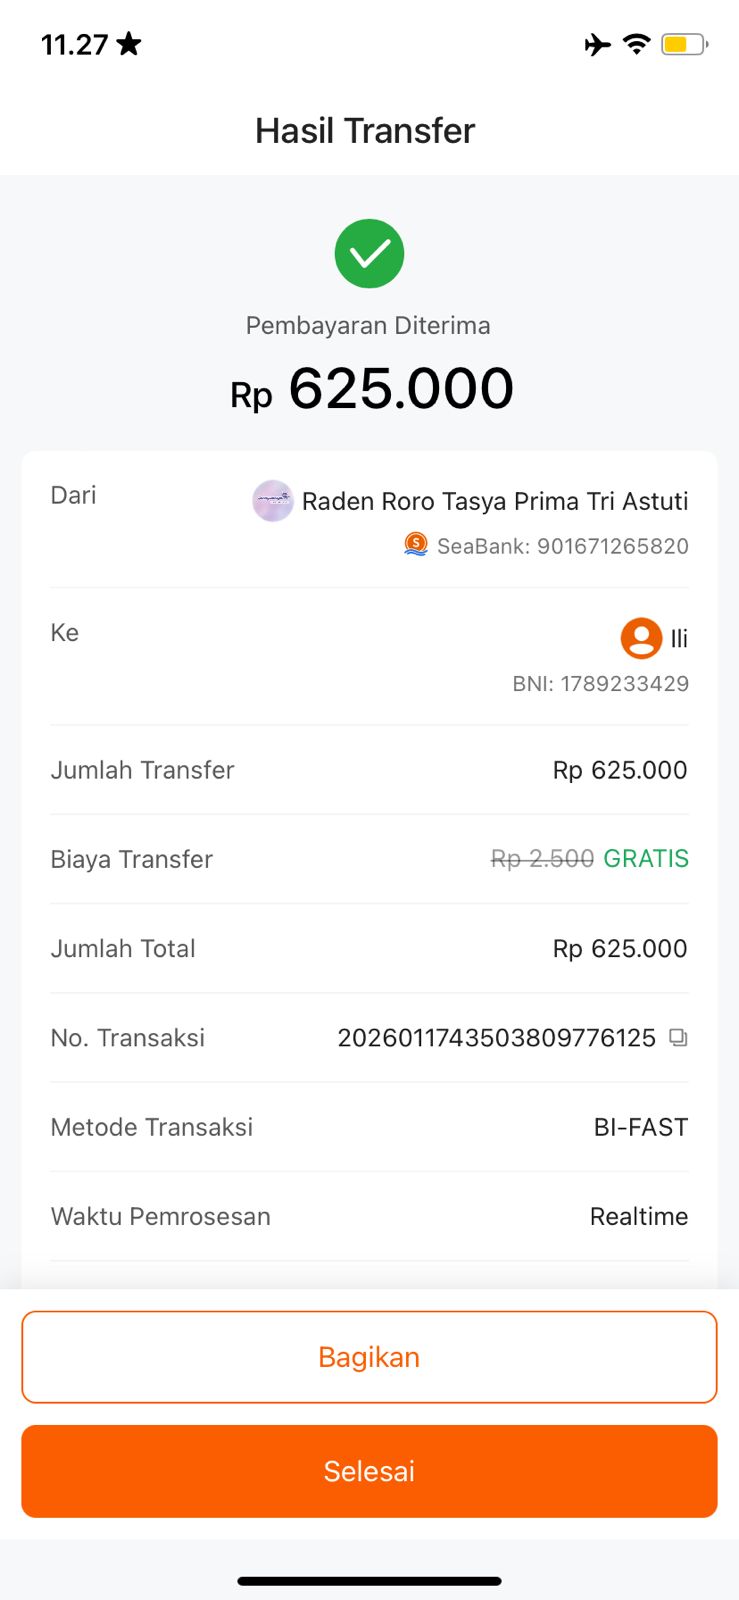Screen dimensions: 739x1600
Task: Tap the Wi-Fi status icon
Action: pos(636,44)
